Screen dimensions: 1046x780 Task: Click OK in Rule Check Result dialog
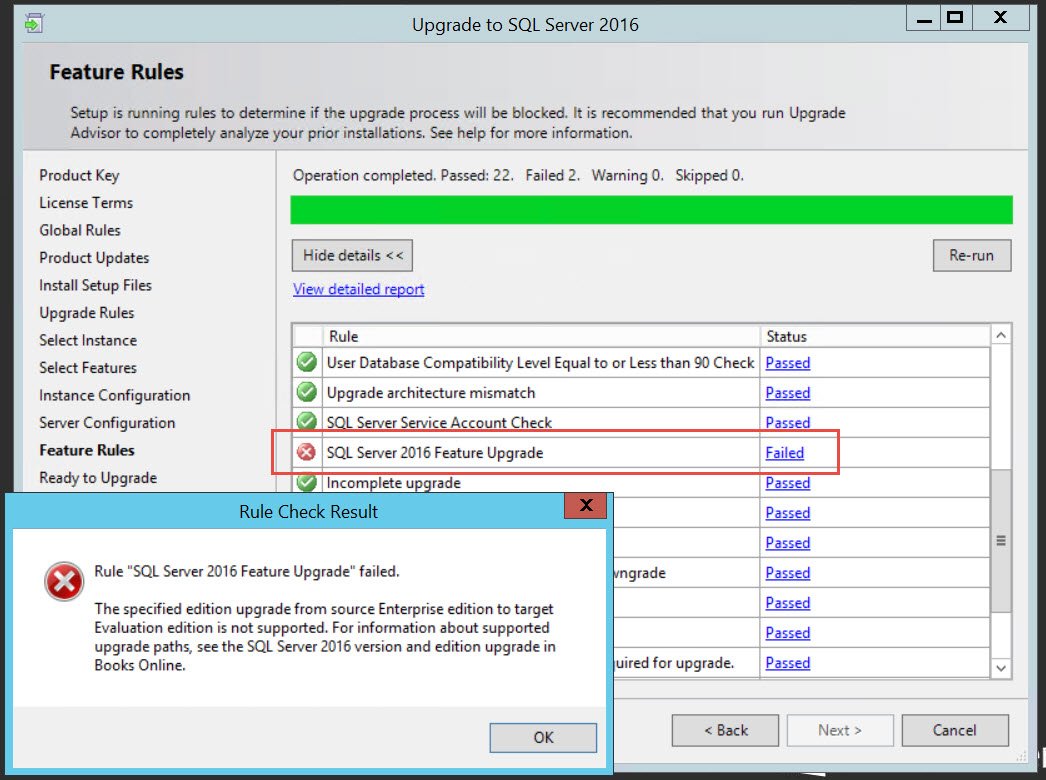point(543,737)
